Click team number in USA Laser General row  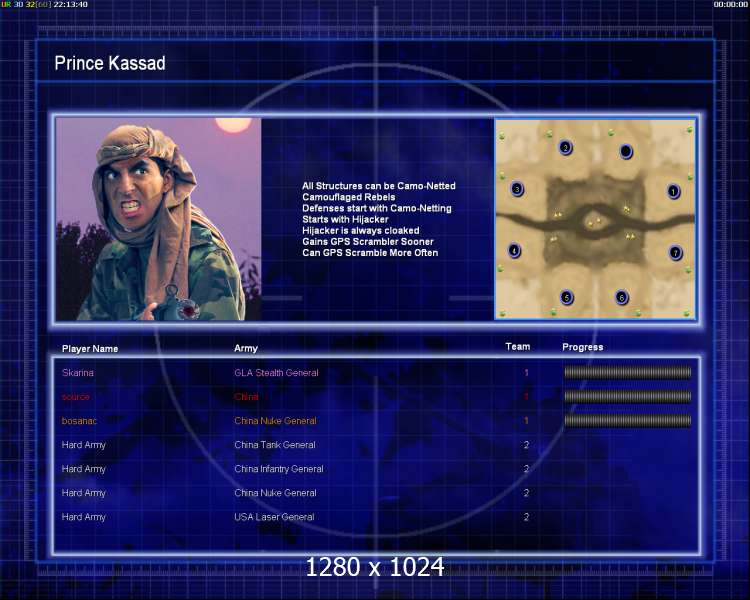[526, 517]
